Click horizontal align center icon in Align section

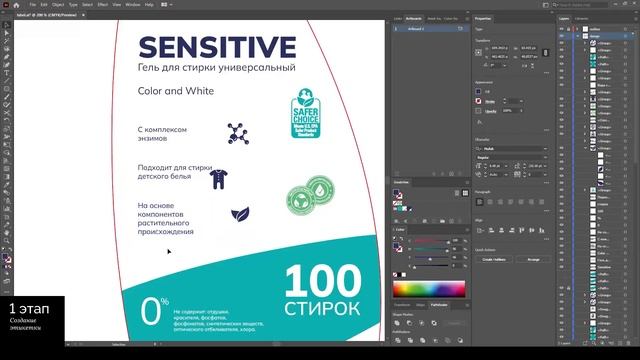[501, 230]
